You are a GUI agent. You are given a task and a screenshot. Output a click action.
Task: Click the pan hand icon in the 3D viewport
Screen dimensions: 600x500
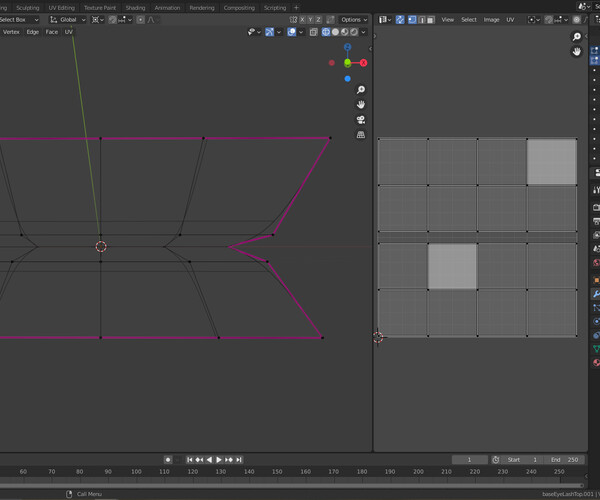point(360,104)
